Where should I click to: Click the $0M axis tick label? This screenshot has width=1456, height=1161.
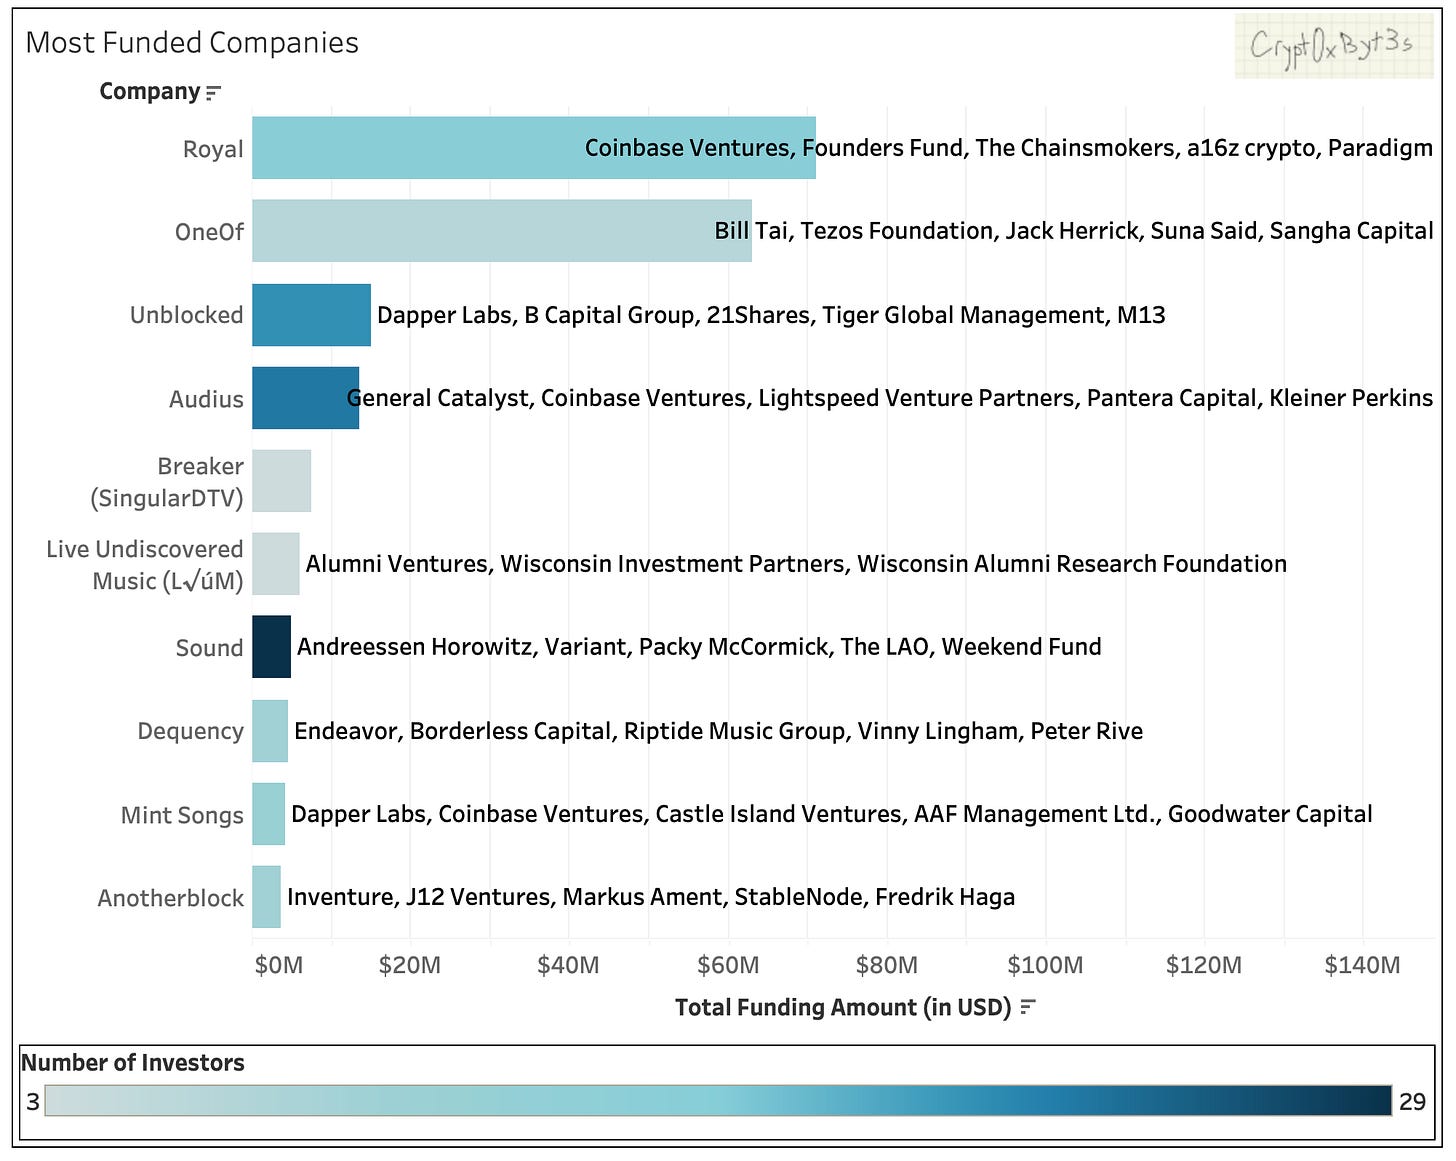279,965
